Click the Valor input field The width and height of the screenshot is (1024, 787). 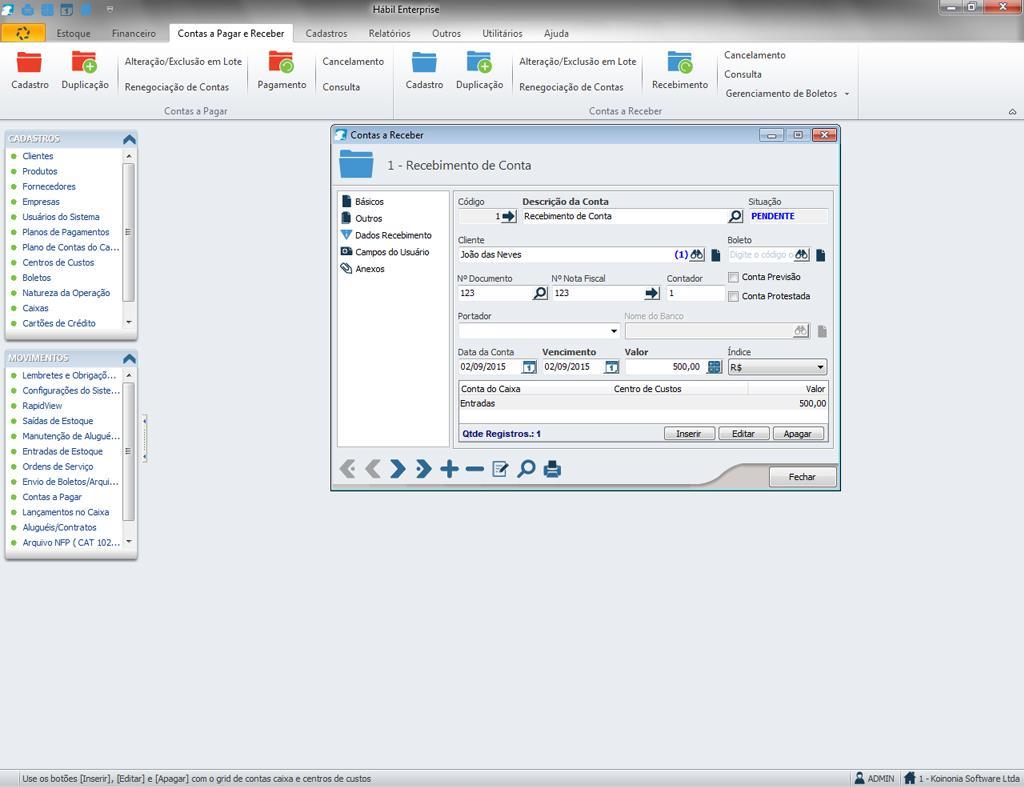(665, 367)
